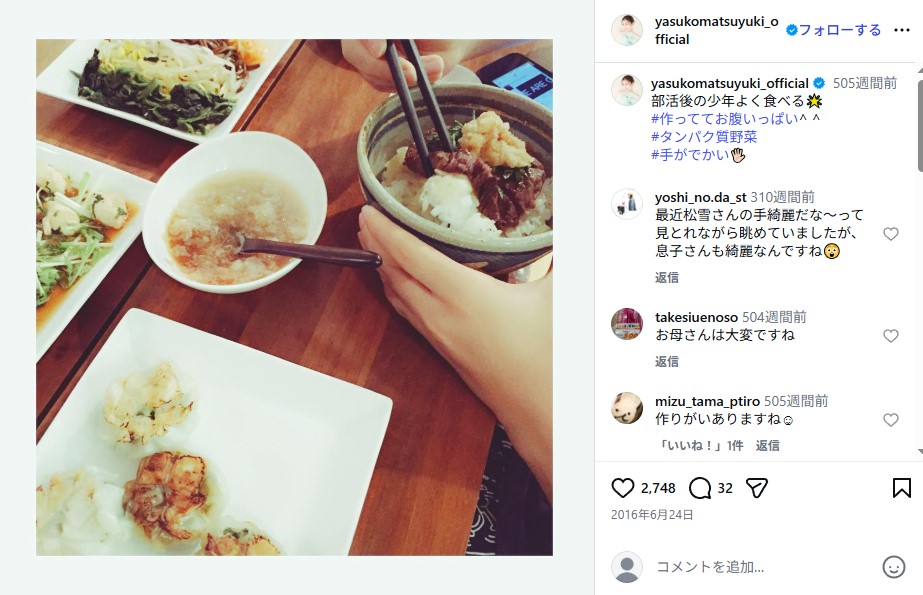923x595 pixels.
Task: View likes on mizu_tama_ptiro's comment
Action: pyautogui.click(x=700, y=446)
